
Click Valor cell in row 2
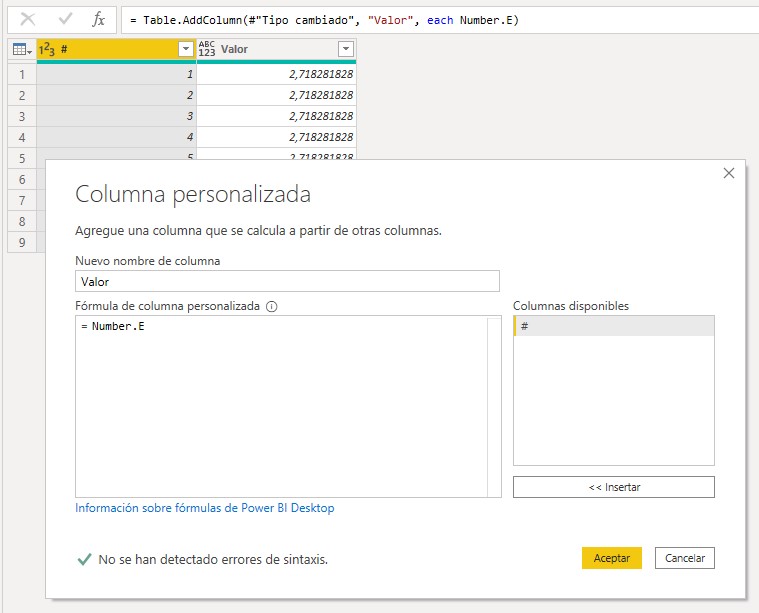276,95
